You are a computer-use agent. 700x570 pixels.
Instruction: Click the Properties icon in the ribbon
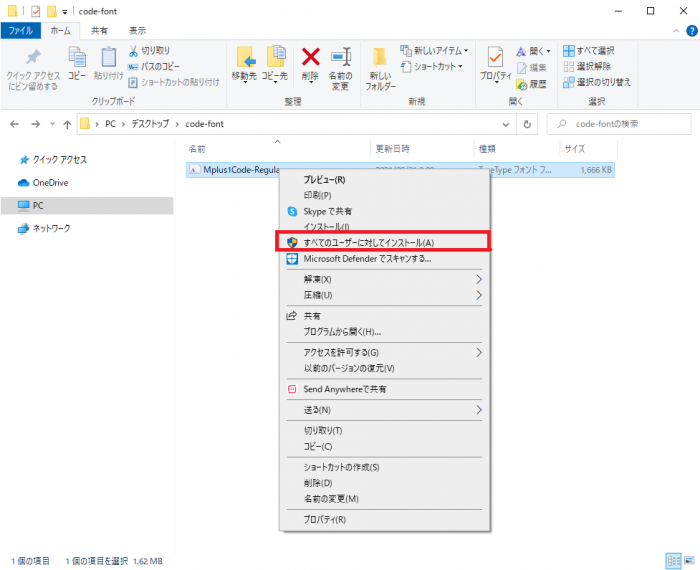[494, 64]
